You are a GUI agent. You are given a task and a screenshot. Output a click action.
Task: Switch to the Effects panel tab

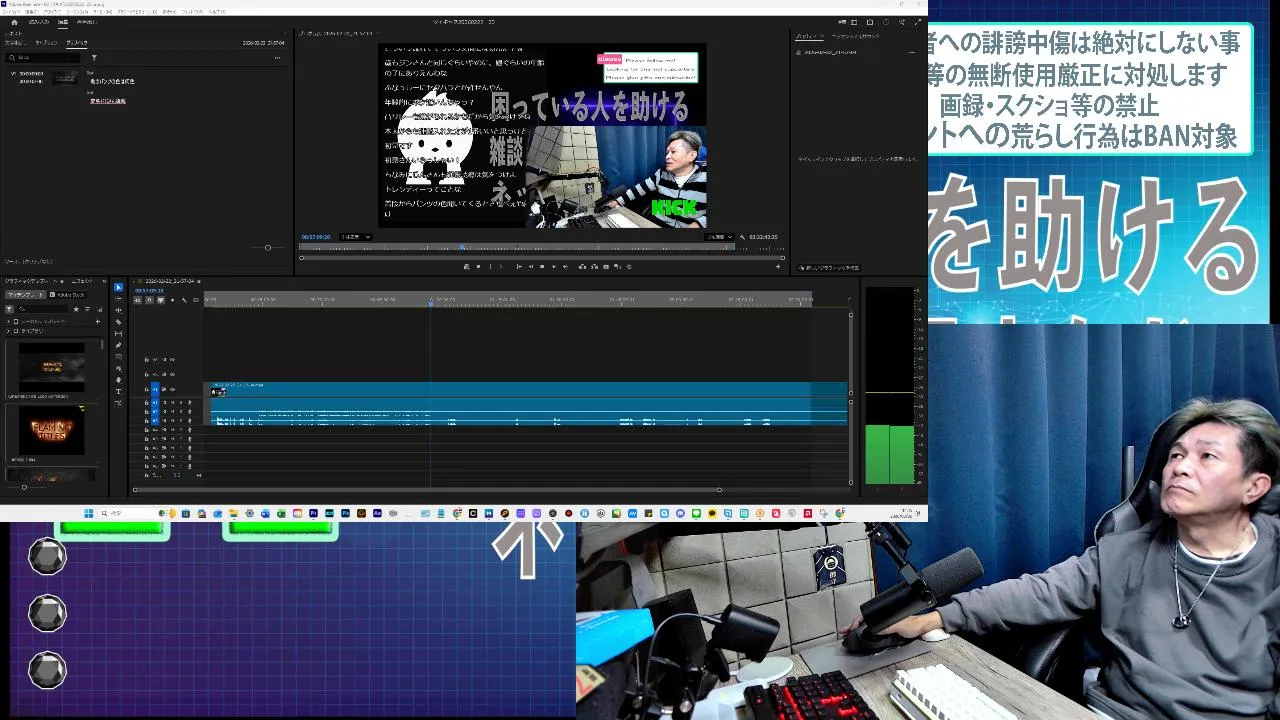pos(82,281)
